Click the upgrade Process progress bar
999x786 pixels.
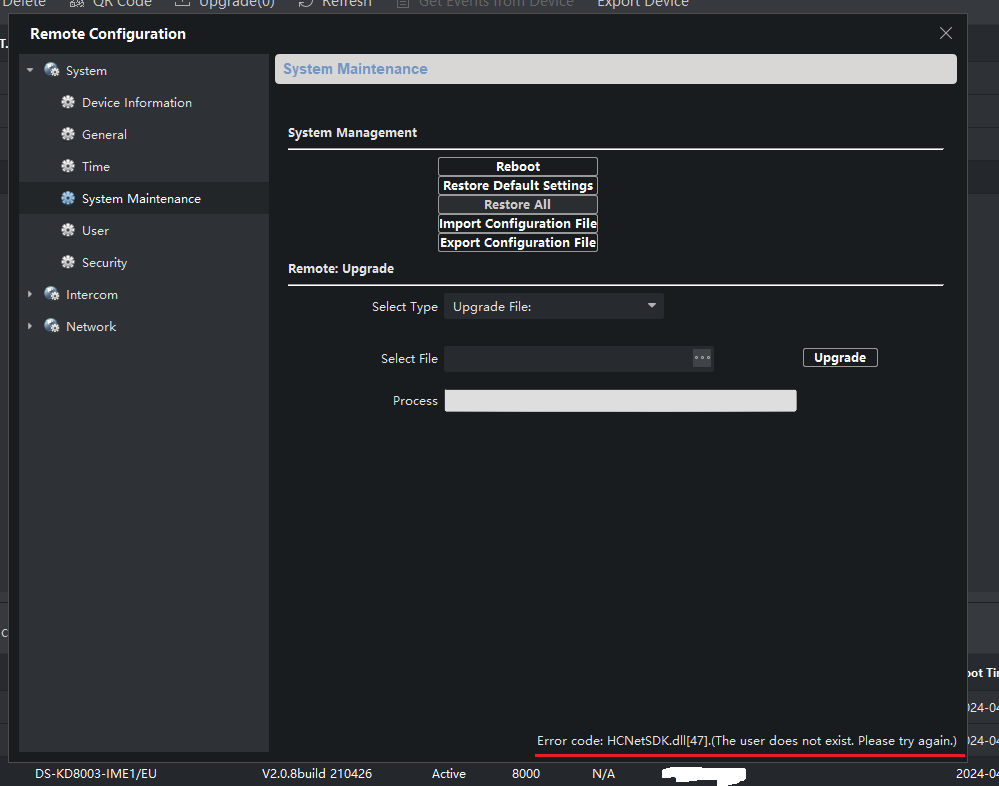[620, 401]
